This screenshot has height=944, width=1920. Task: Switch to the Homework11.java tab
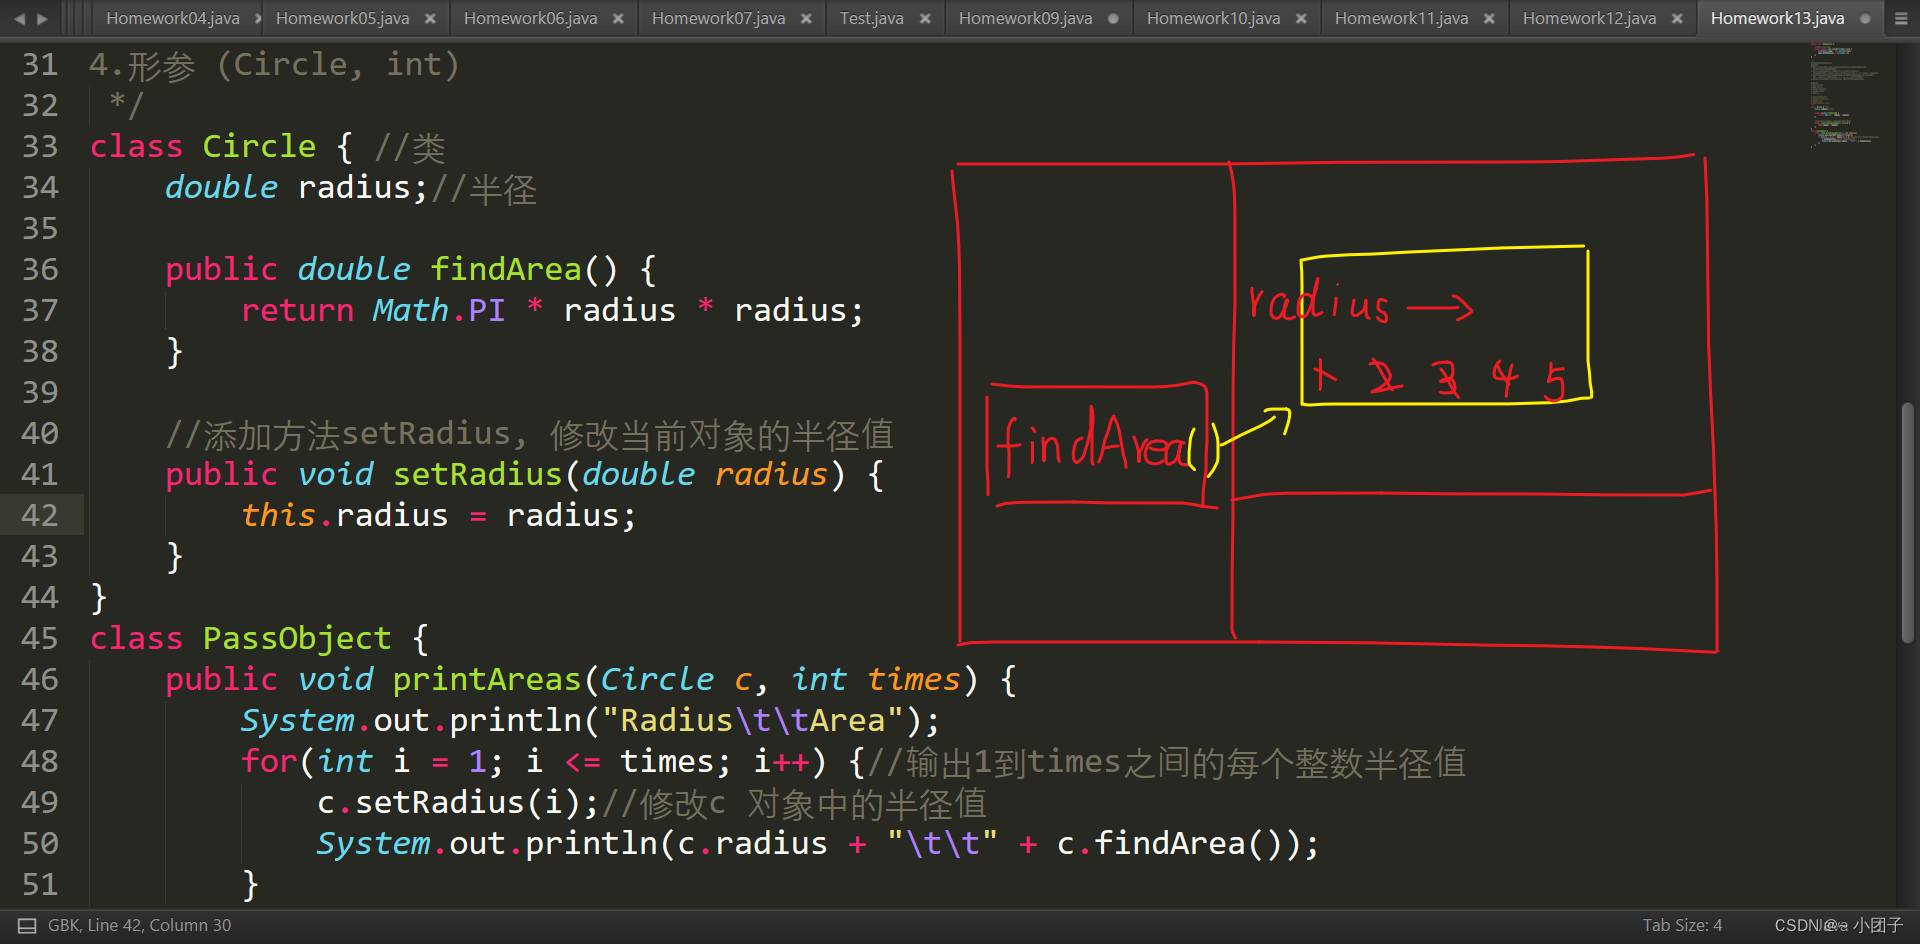[1401, 18]
